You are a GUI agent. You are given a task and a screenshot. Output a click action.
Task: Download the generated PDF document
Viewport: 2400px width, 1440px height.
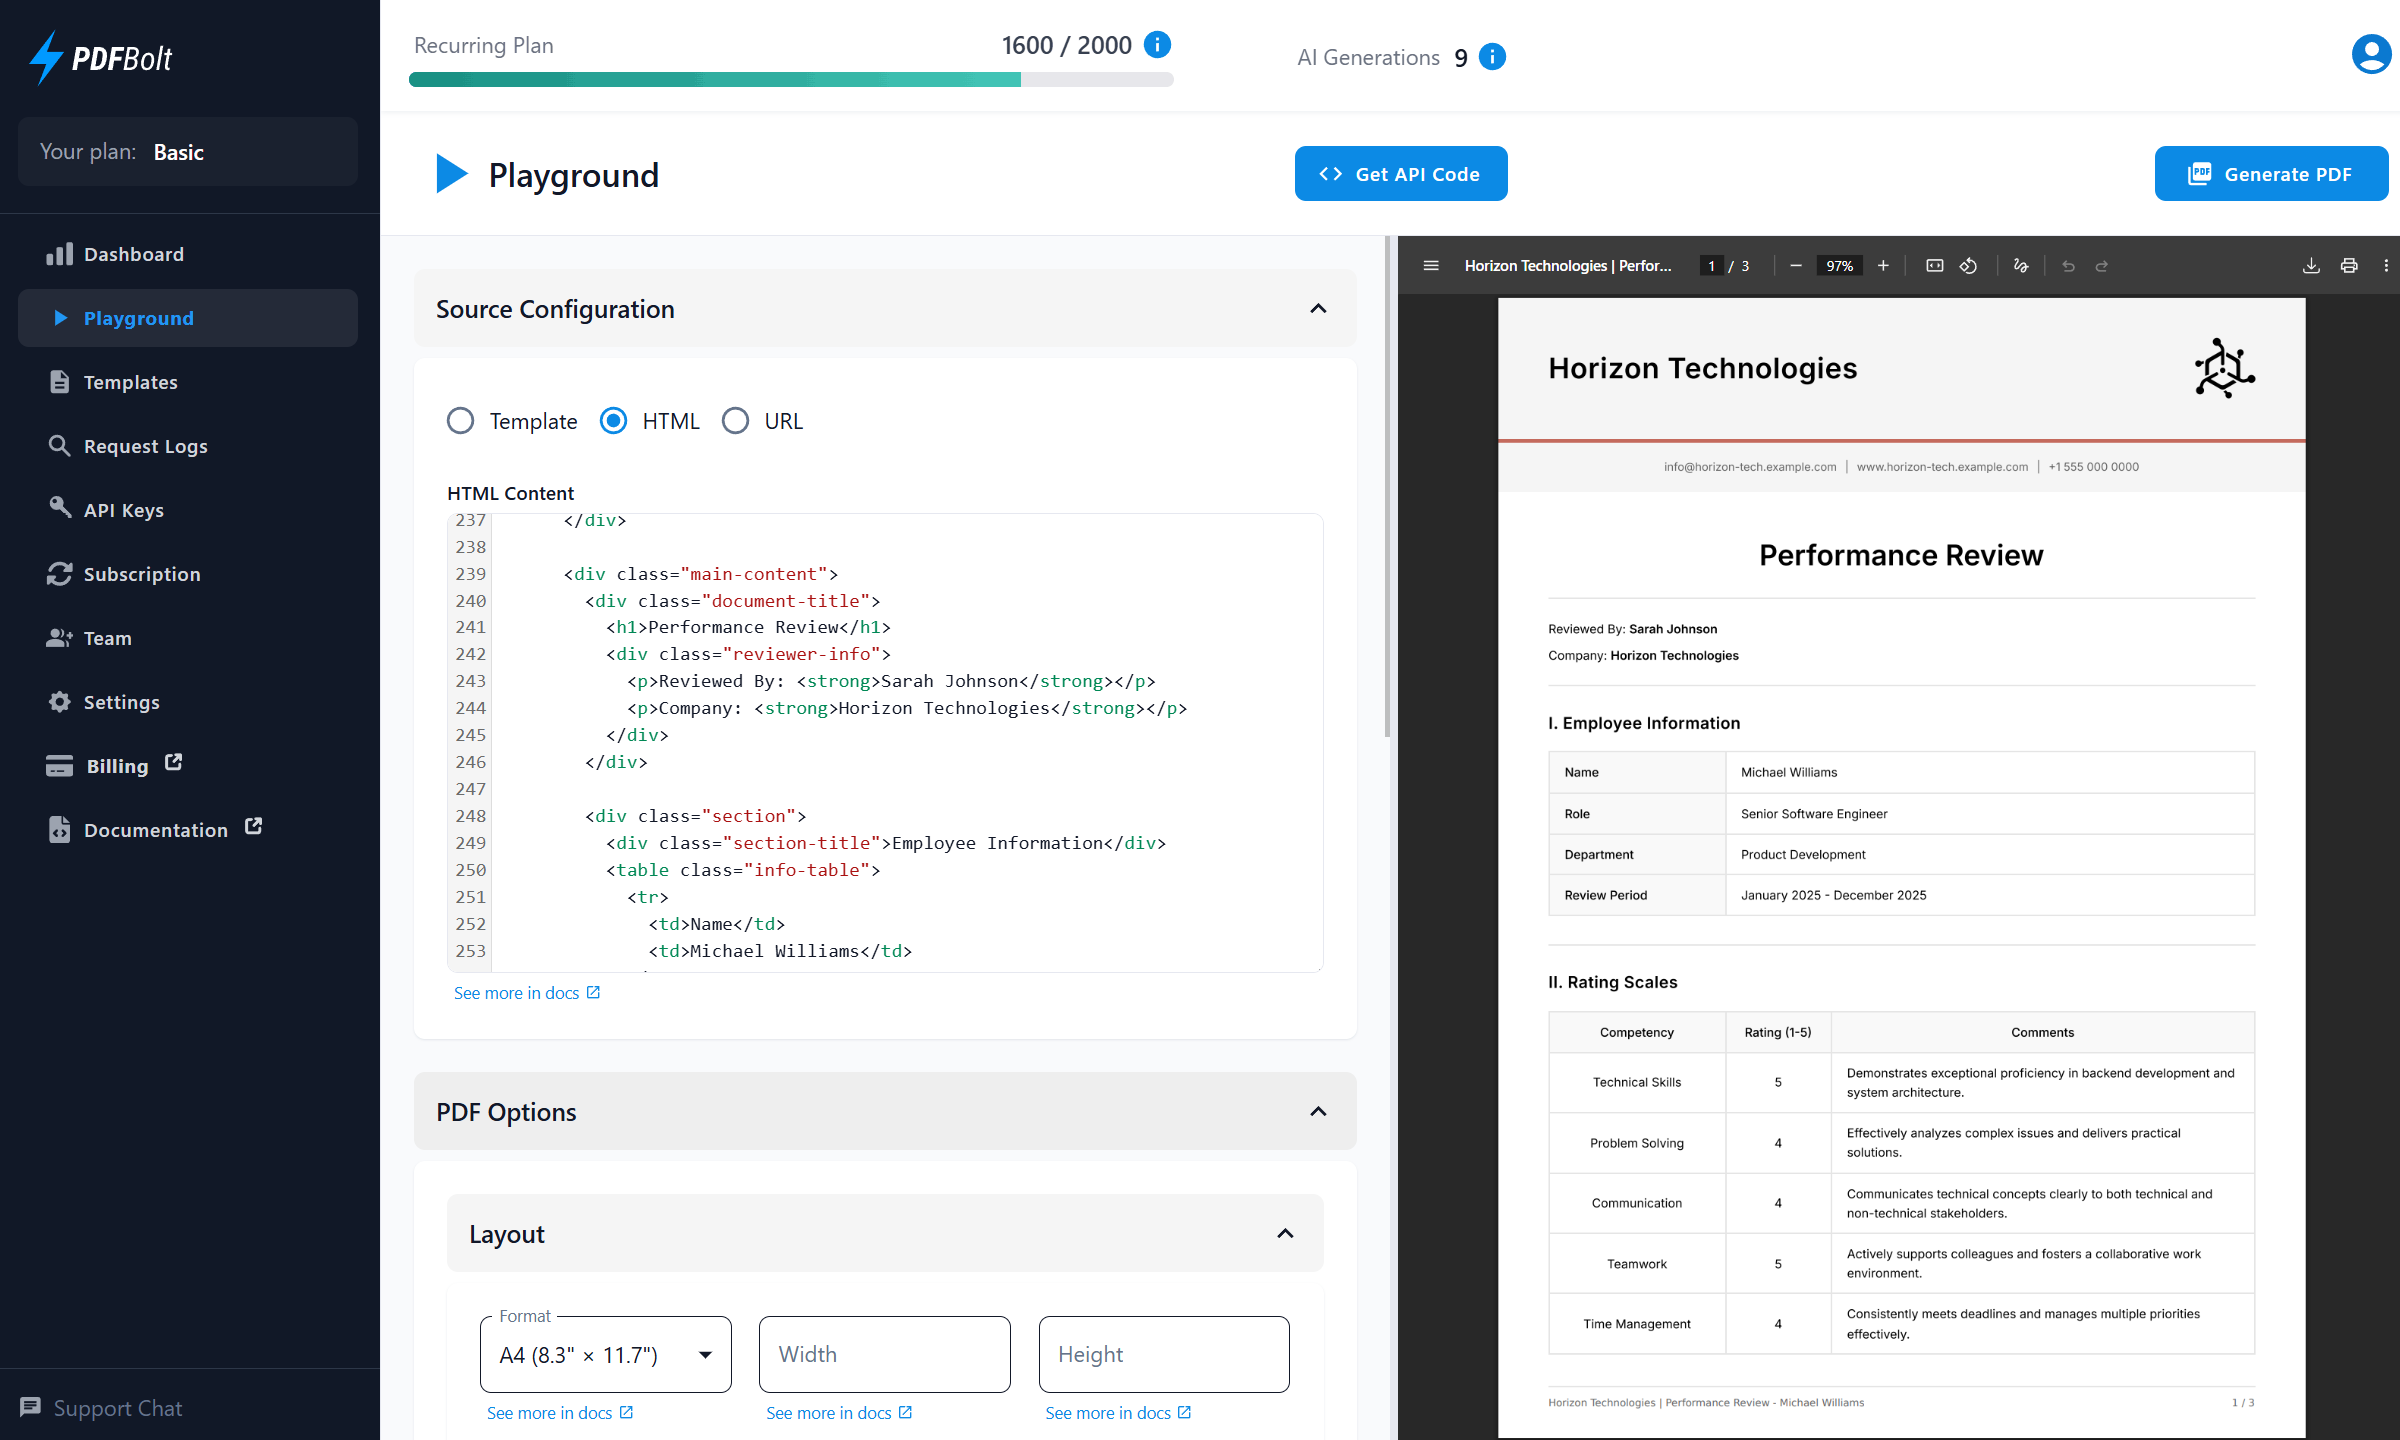click(x=2311, y=265)
